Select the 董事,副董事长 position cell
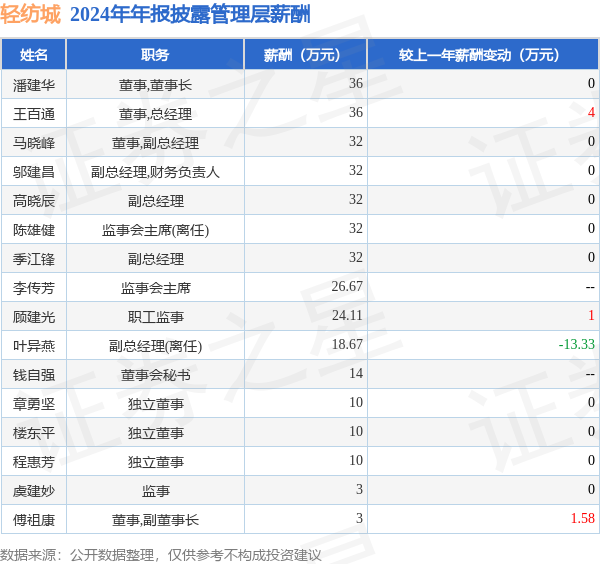Screen dimensions: 600x564 tap(155, 520)
